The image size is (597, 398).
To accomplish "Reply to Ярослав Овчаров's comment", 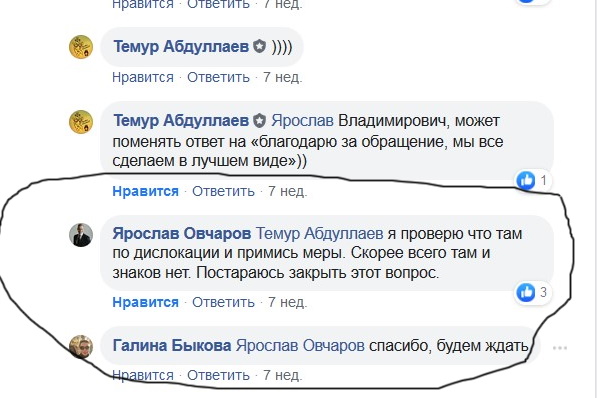I will click(223, 302).
